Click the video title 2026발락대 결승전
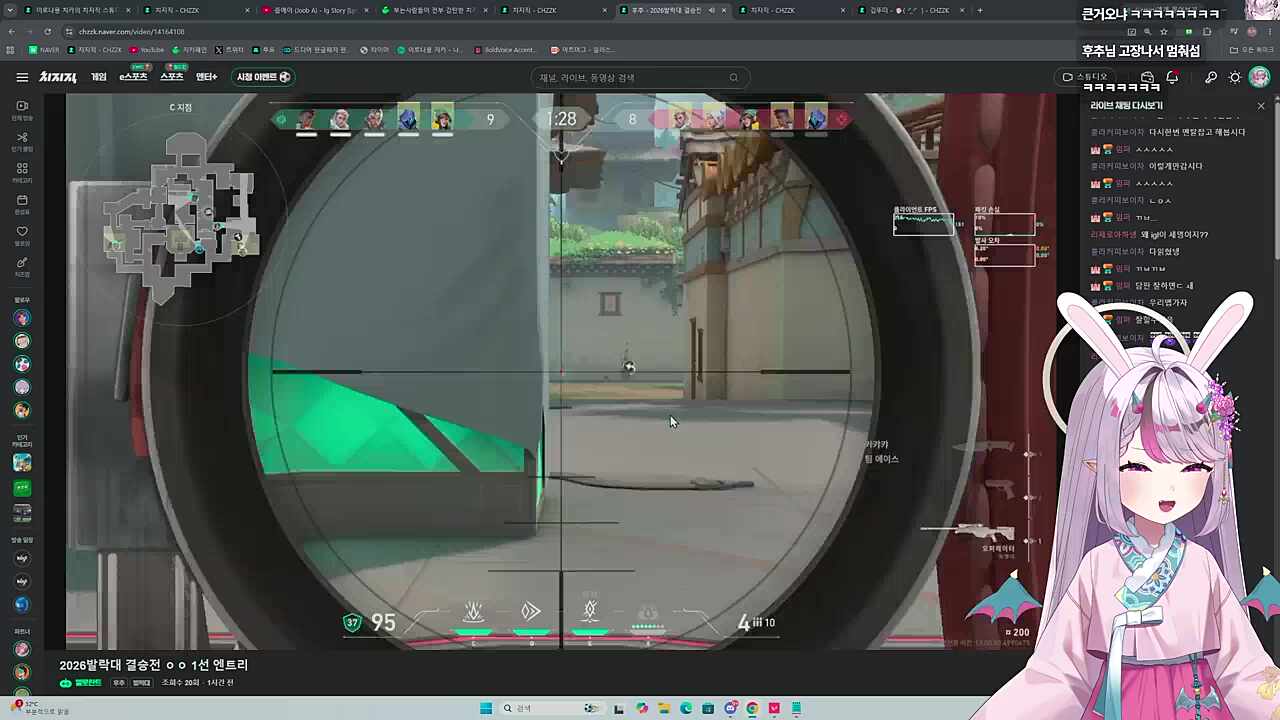The height and width of the screenshot is (720, 1280). tap(153, 665)
